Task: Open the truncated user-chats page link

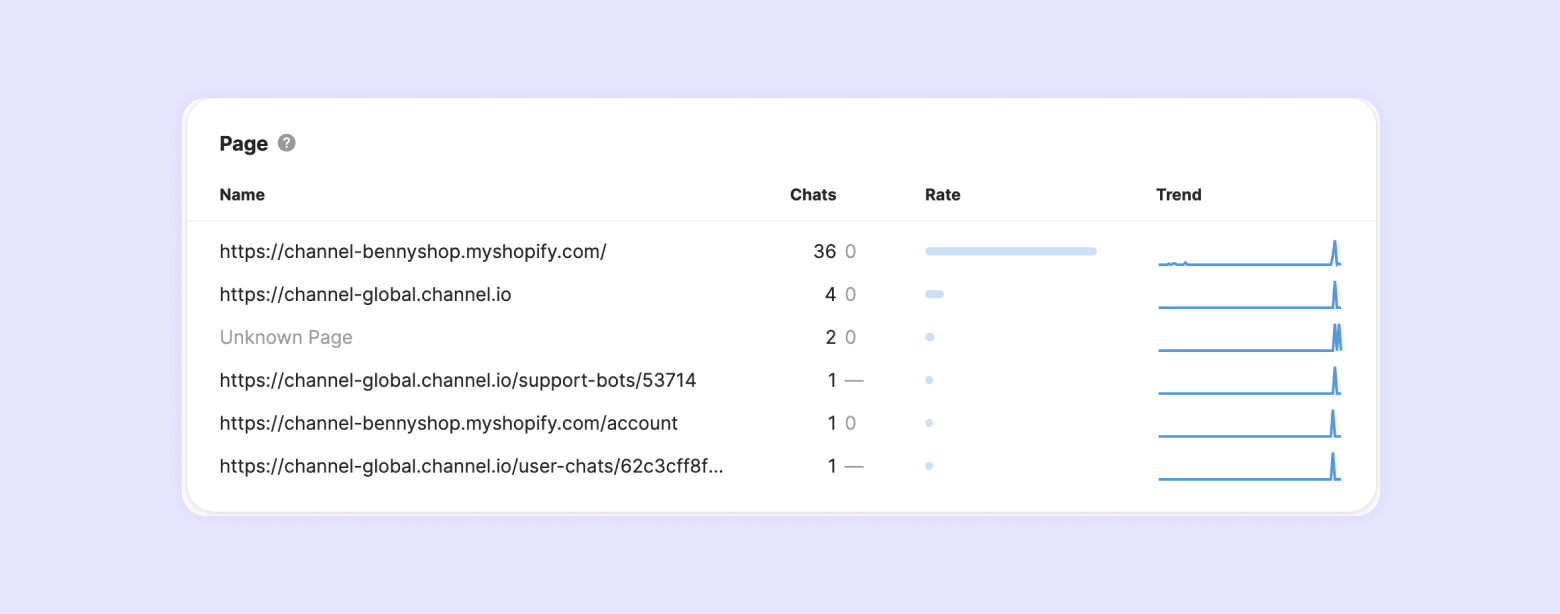Action: [x=470, y=467]
